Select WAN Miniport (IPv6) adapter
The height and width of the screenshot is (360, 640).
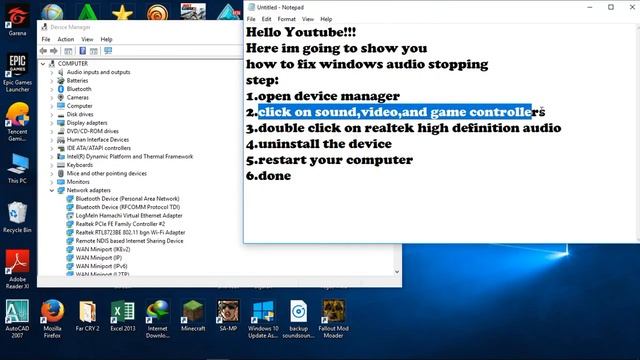pos(101,266)
